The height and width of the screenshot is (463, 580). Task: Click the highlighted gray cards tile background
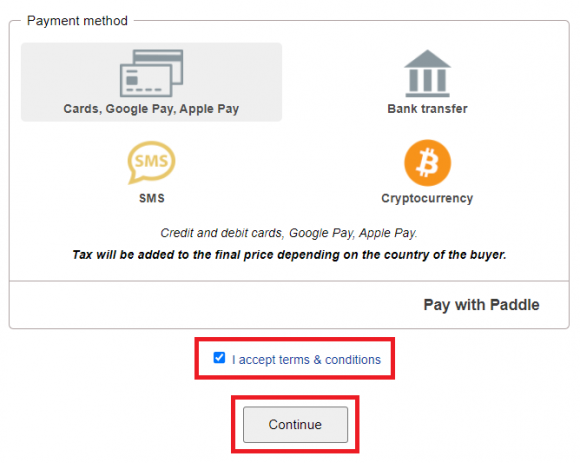(x=151, y=82)
